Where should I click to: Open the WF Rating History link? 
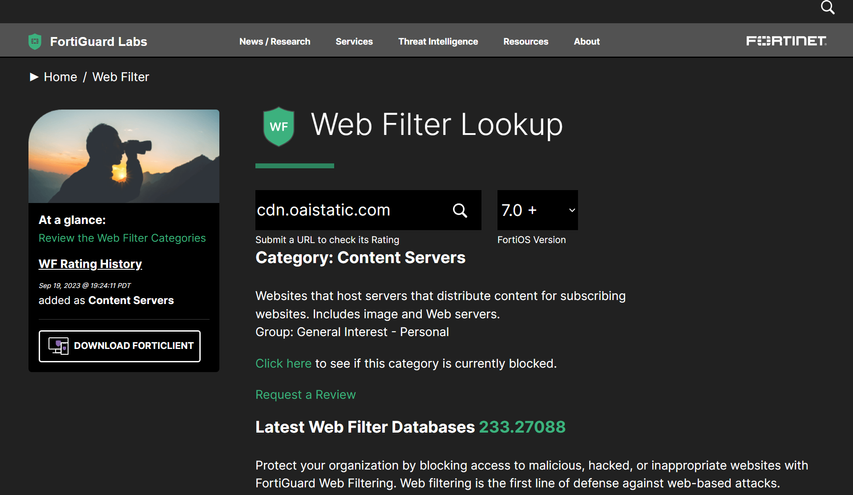[90, 264]
